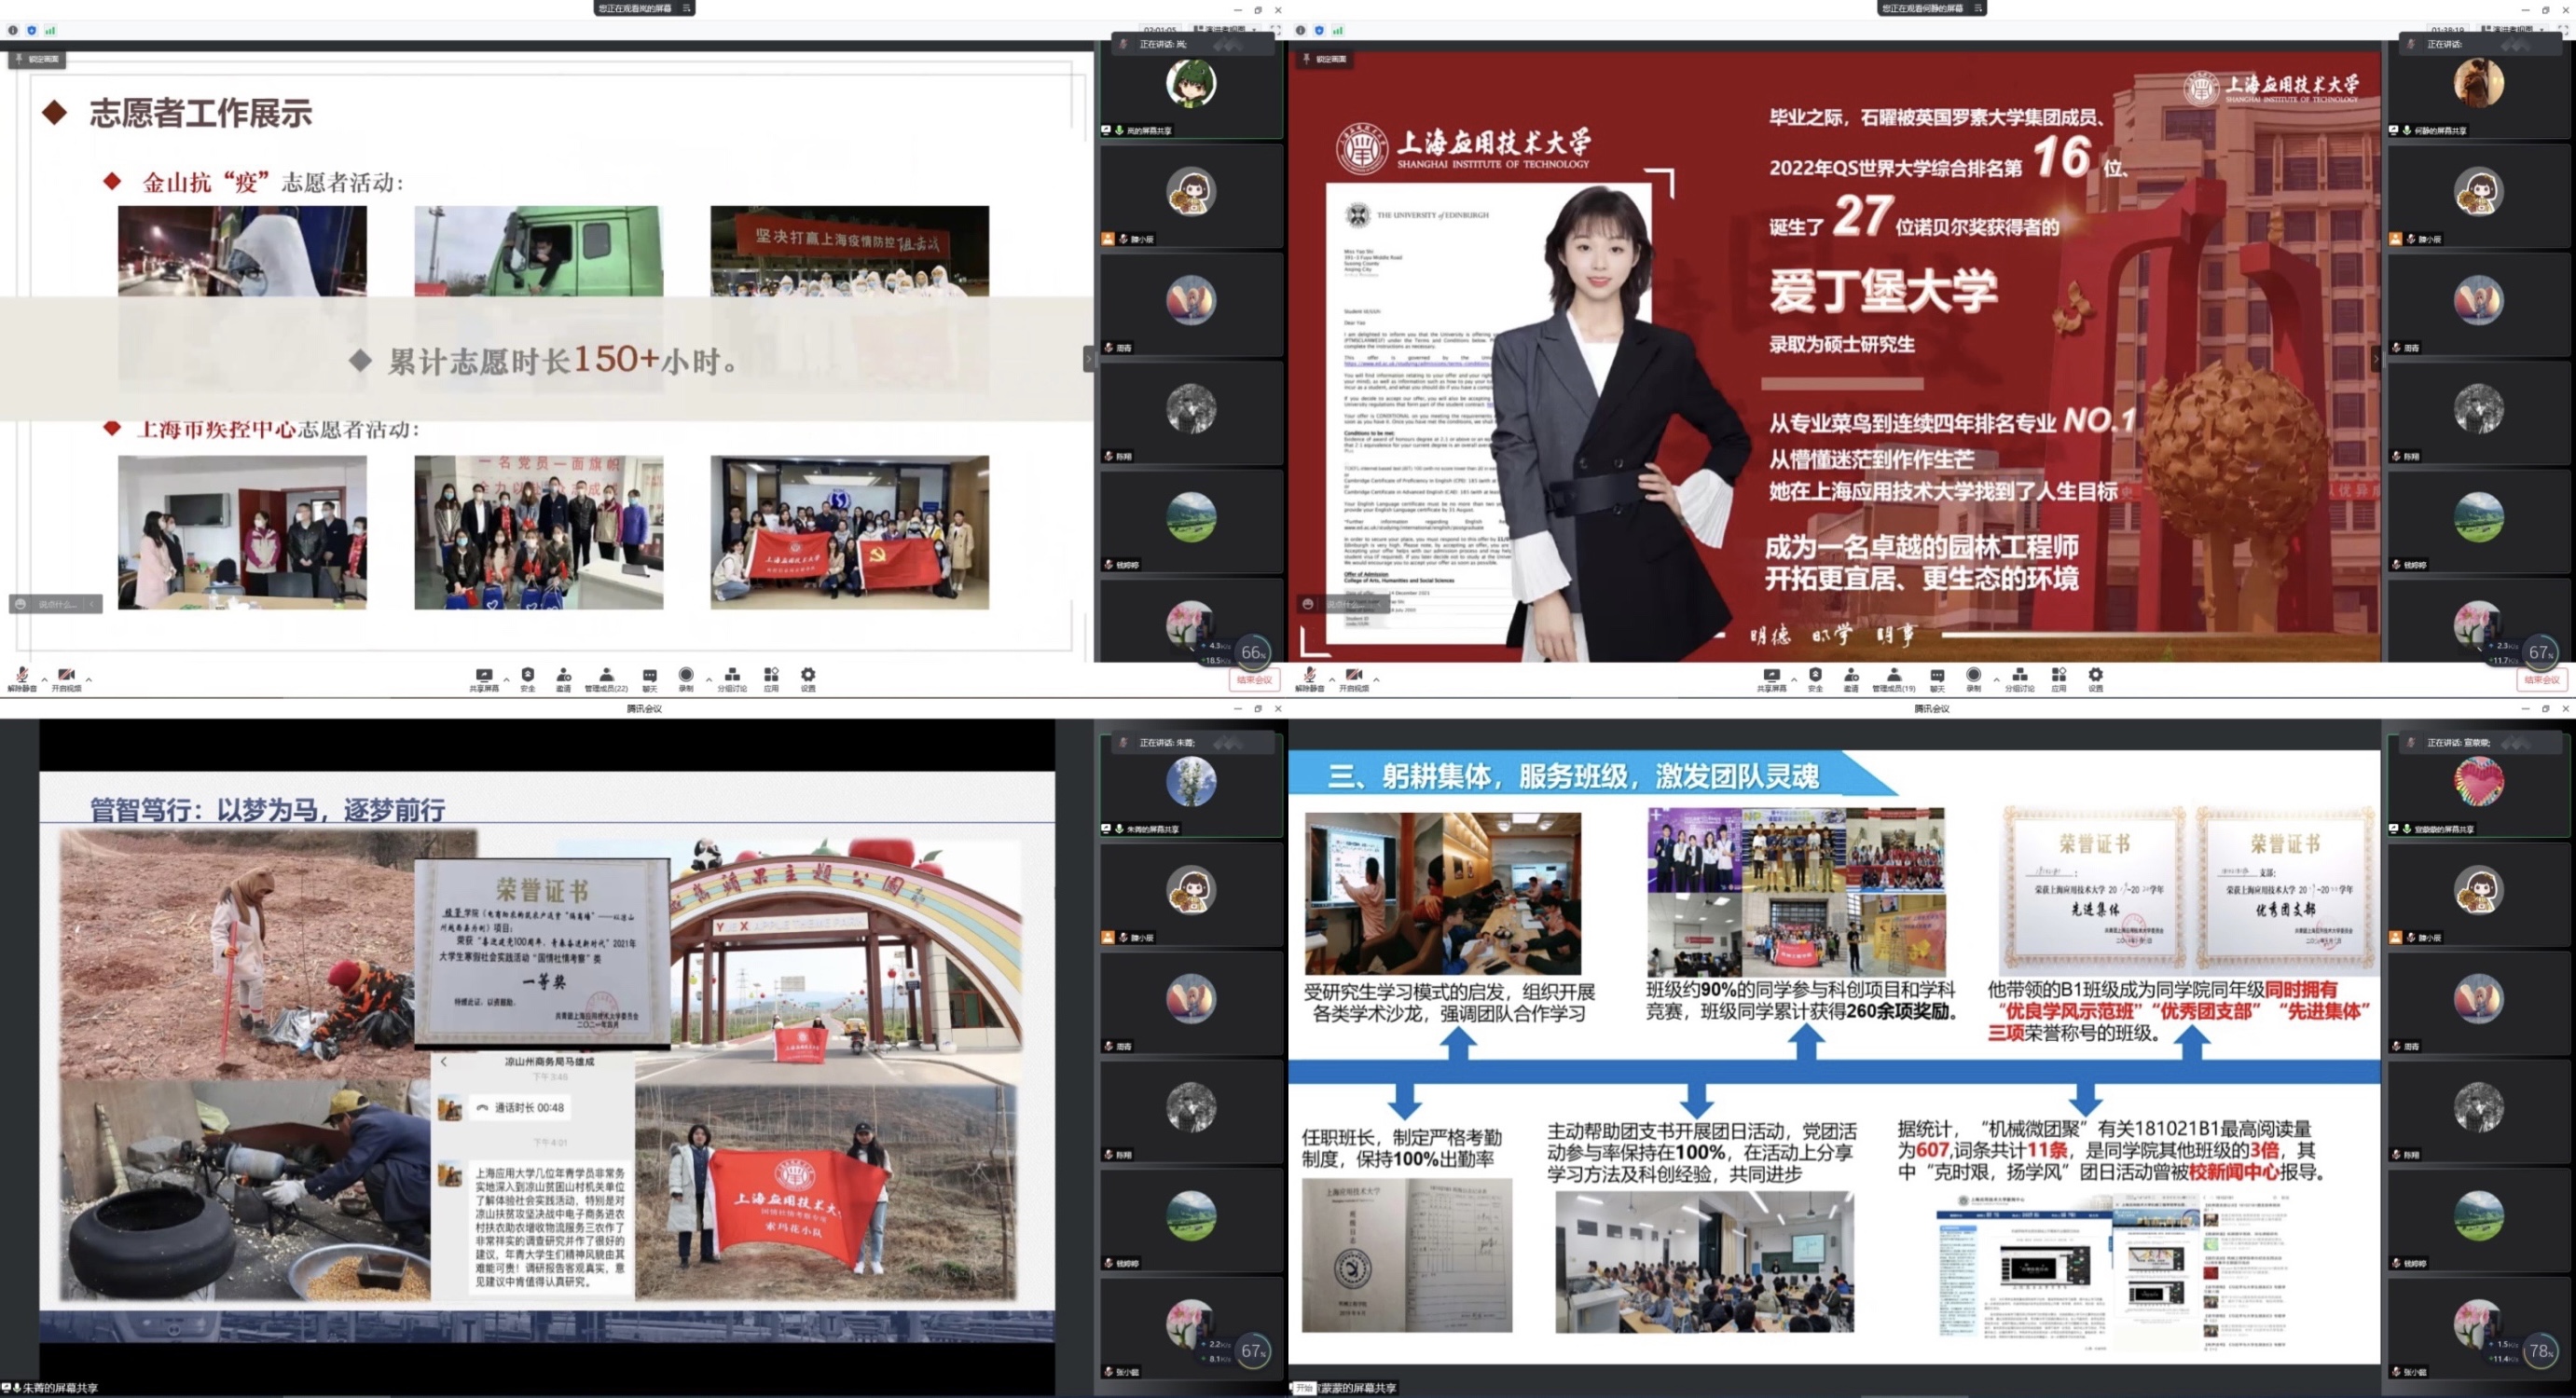Toggle 锁定画面 pin on the volunteer slide
This screenshot has height=1398, width=2576.
(x=37, y=59)
